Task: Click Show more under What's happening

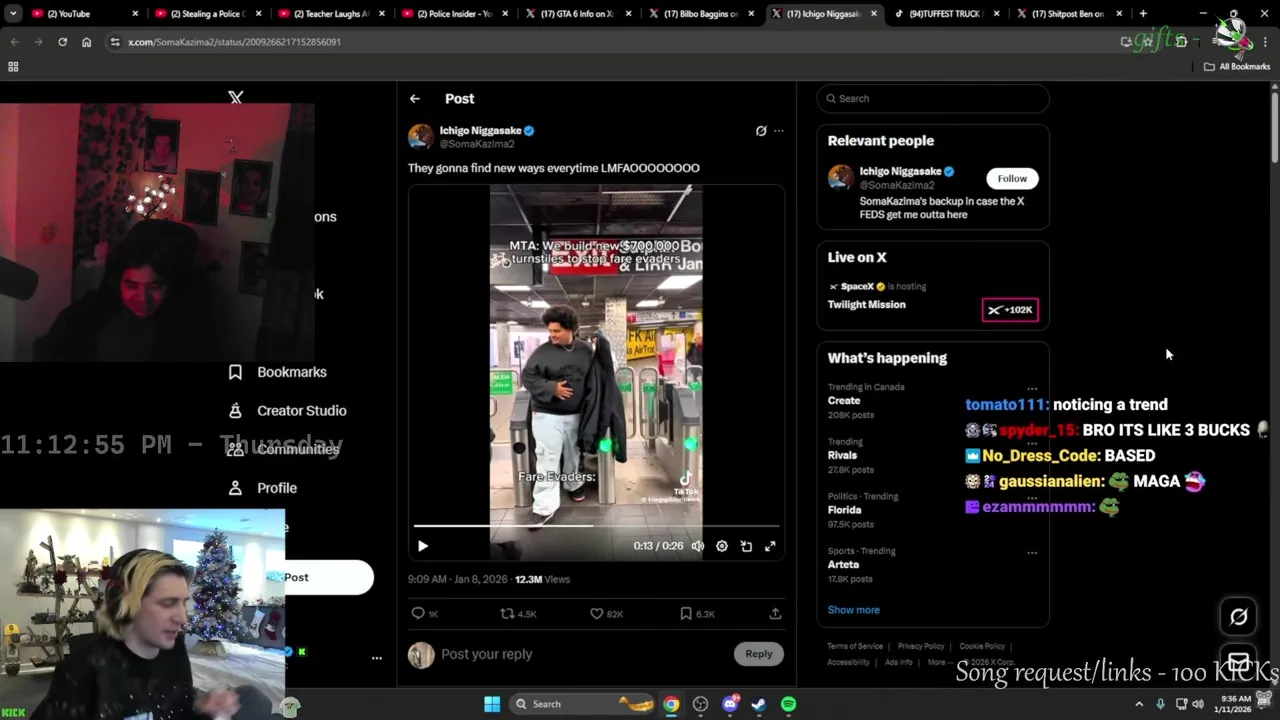Action: [853, 610]
